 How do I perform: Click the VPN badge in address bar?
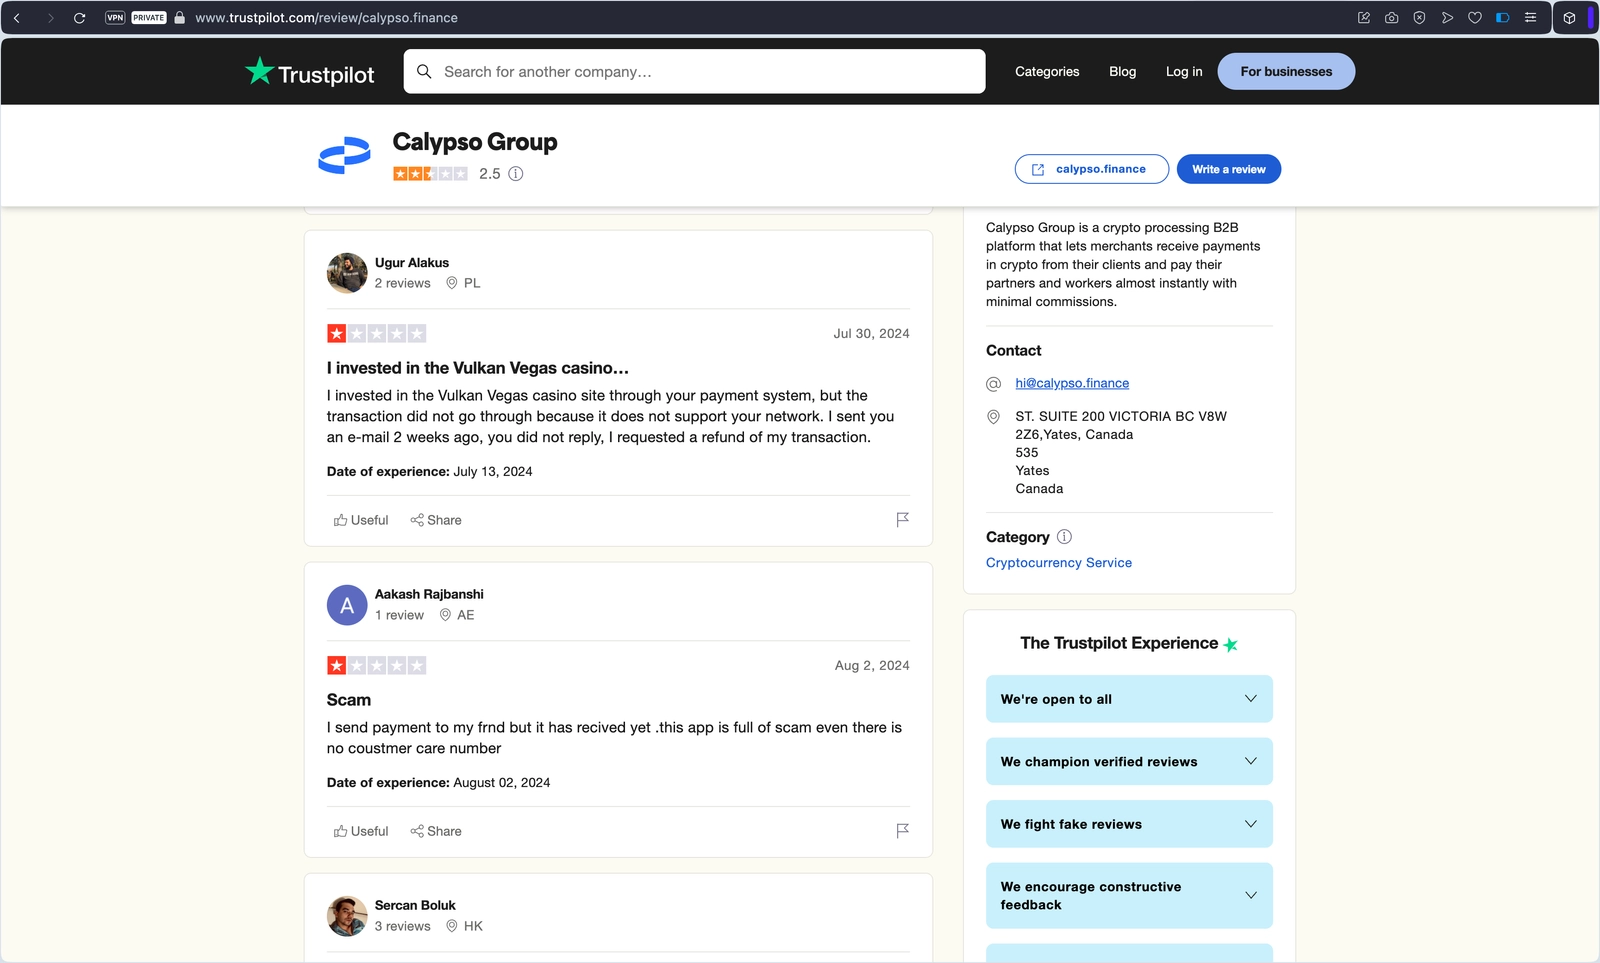tap(115, 18)
